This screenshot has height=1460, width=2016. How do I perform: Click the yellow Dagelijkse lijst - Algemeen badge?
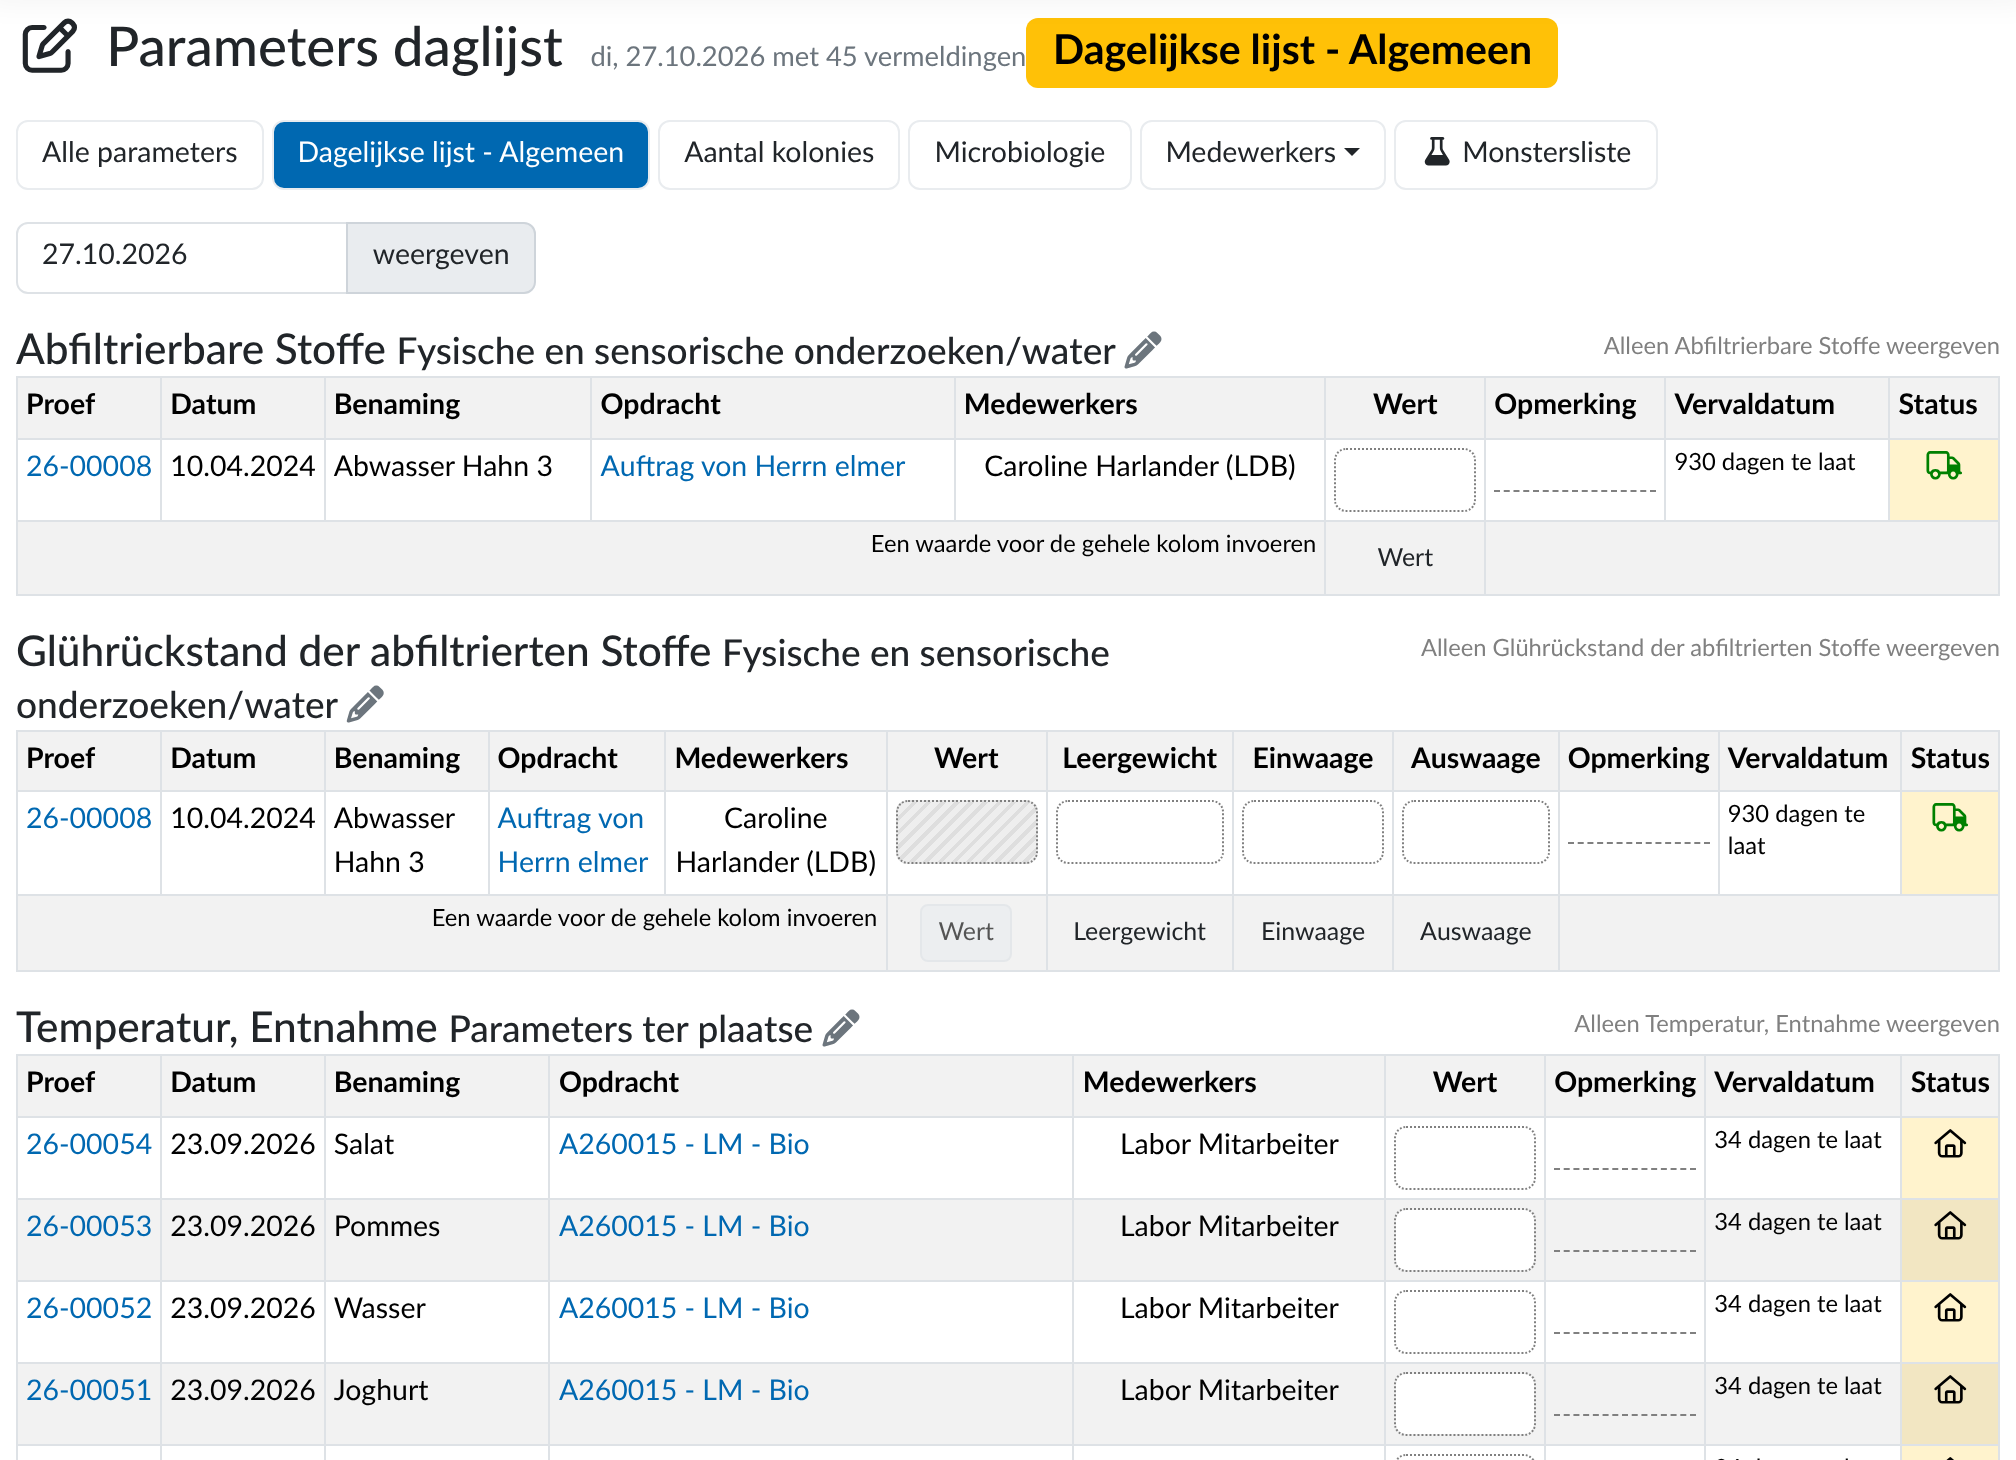coord(1292,52)
